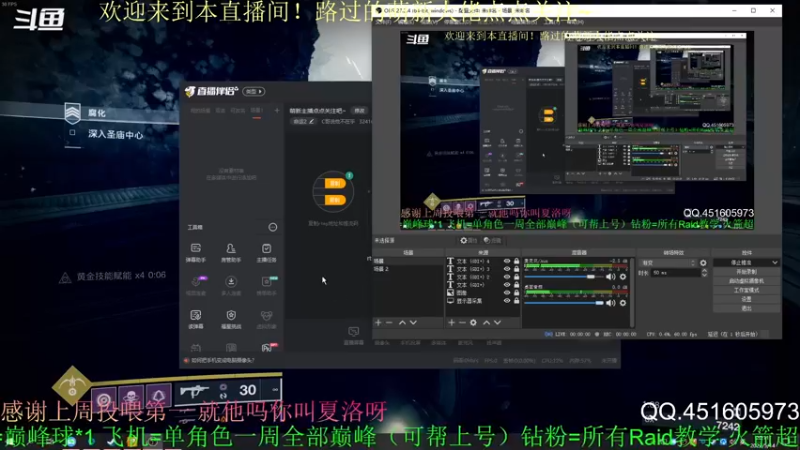
Task: Remove the selected source in OBS Sources
Action: coord(462,322)
